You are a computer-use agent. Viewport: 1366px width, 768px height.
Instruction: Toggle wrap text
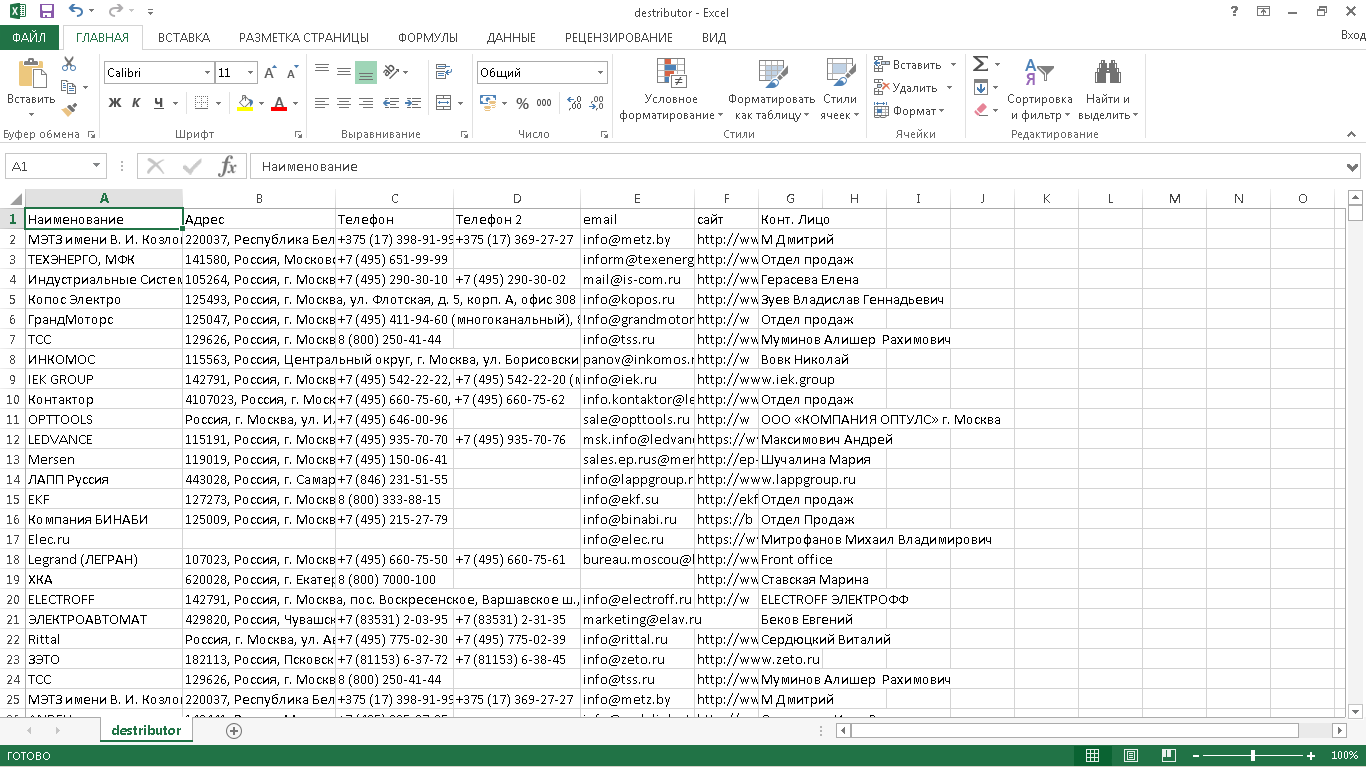pos(442,71)
